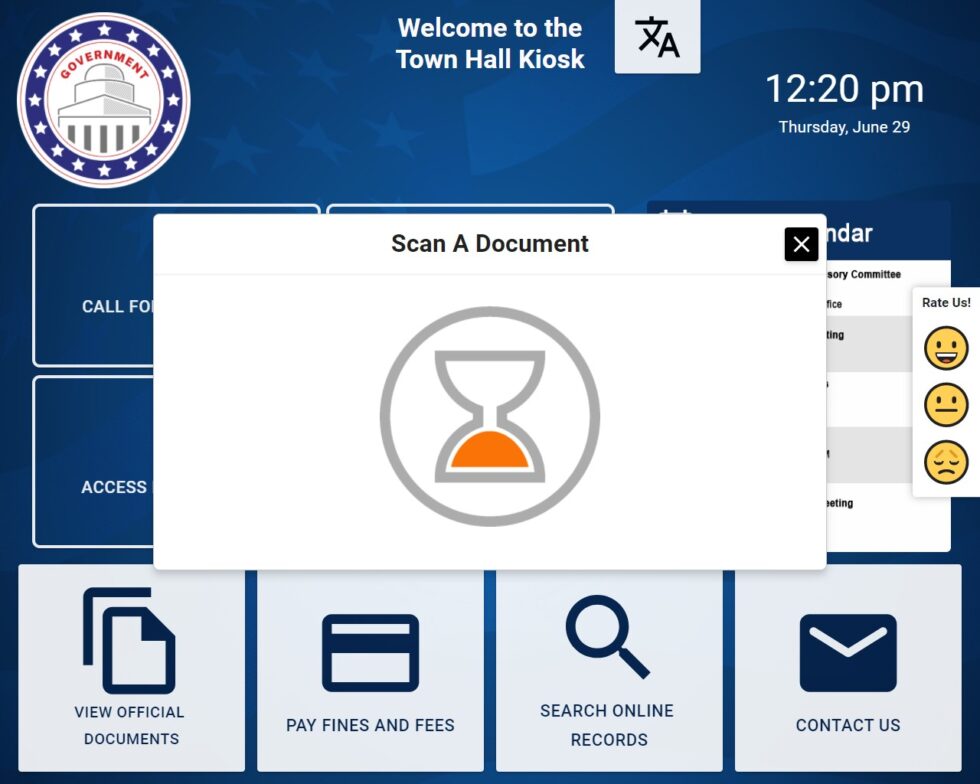The width and height of the screenshot is (980, 784).
Task: Open the language translation icon
Action: [x=657, y=37]
